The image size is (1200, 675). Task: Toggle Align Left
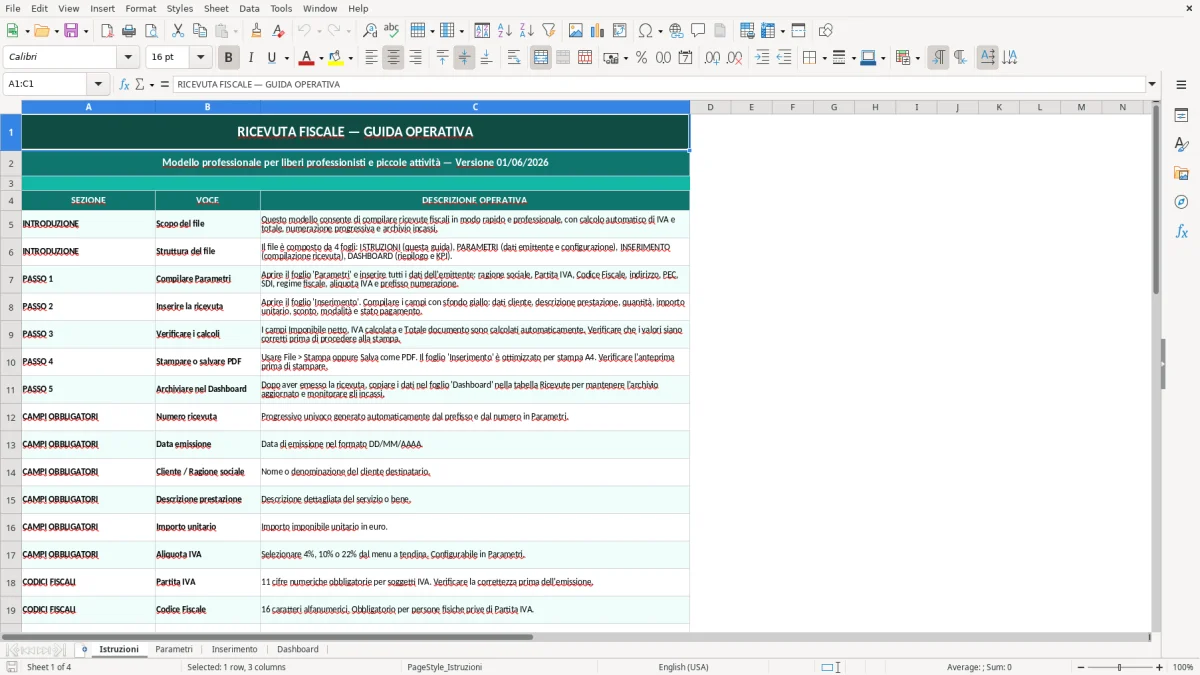(x=371, y=58)
